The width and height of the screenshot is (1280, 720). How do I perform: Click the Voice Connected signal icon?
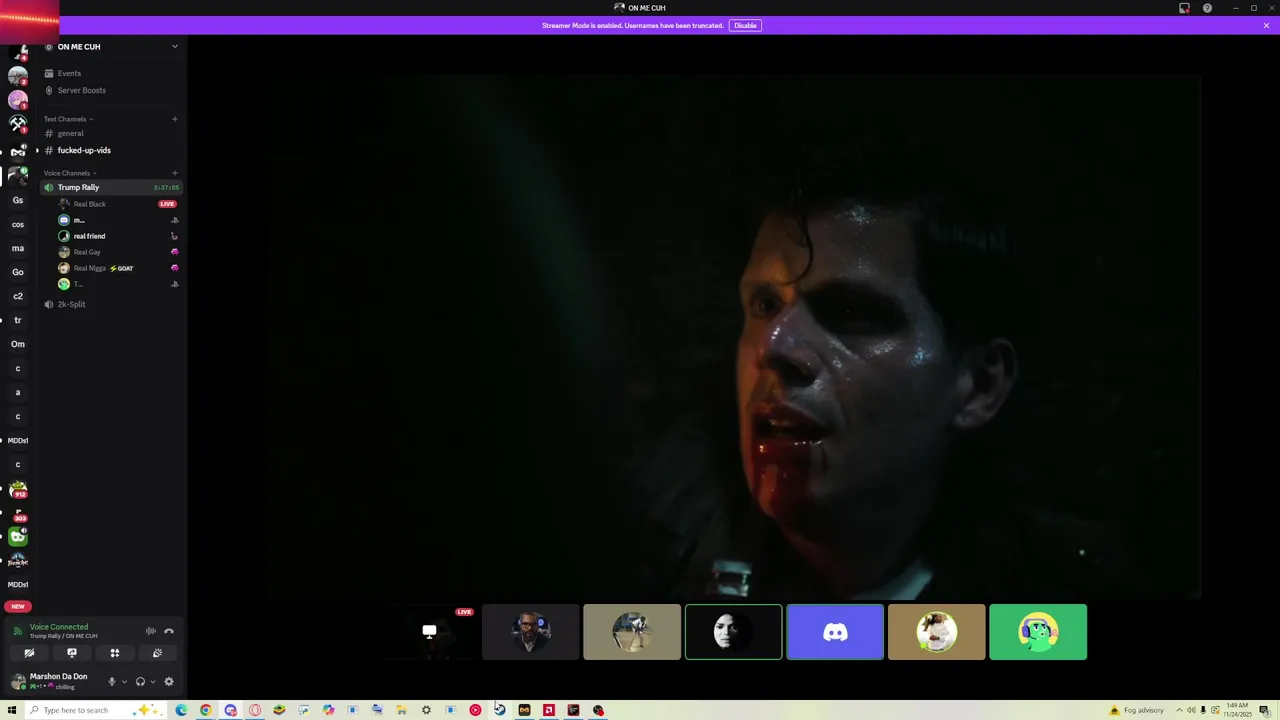click(x=18, y=631)
